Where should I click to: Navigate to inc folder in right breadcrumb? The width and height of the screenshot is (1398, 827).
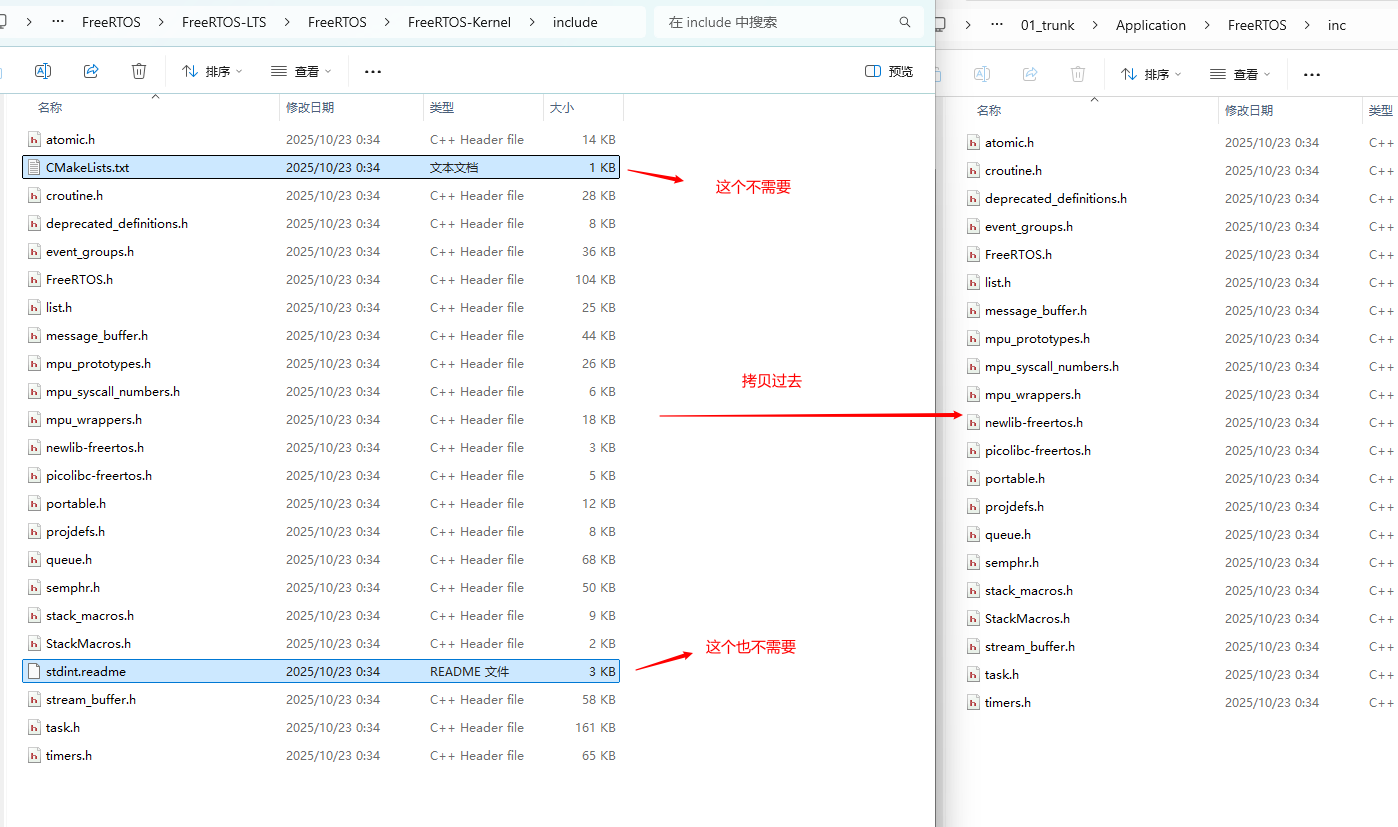pyautogui.click(x=1337, y=25)
